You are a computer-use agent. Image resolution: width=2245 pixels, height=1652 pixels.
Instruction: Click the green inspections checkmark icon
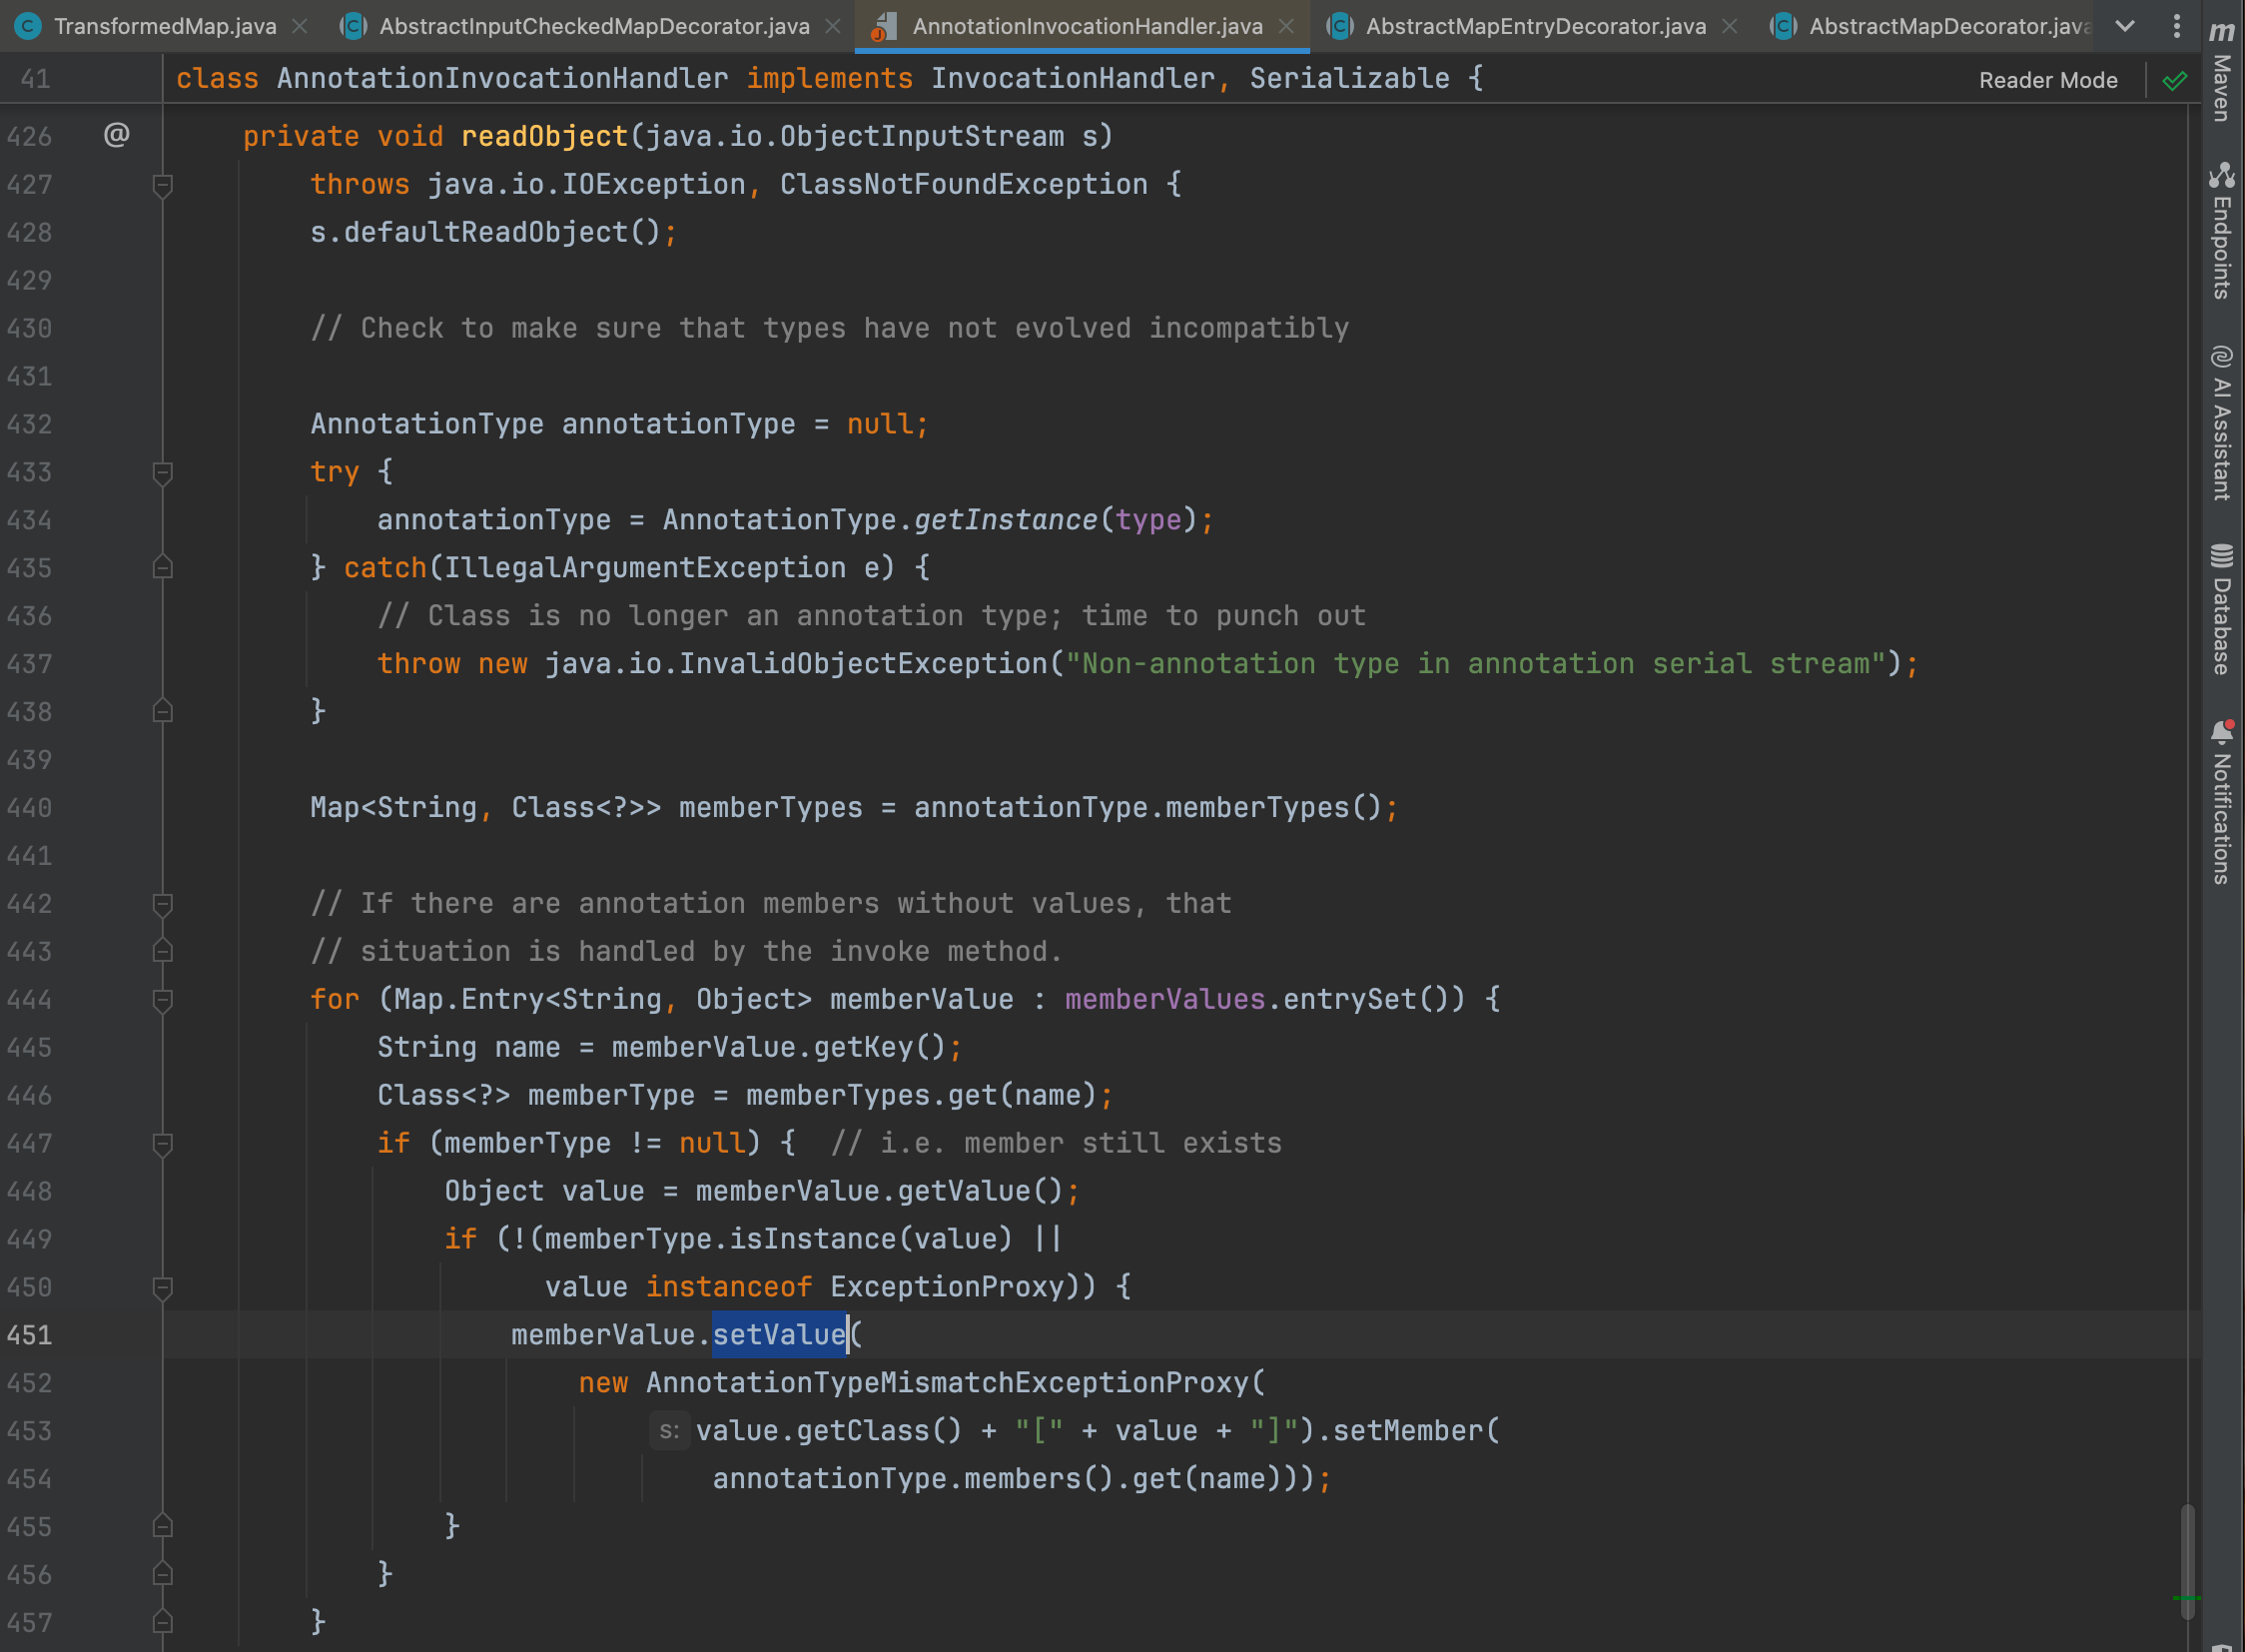click(2174, 81)
